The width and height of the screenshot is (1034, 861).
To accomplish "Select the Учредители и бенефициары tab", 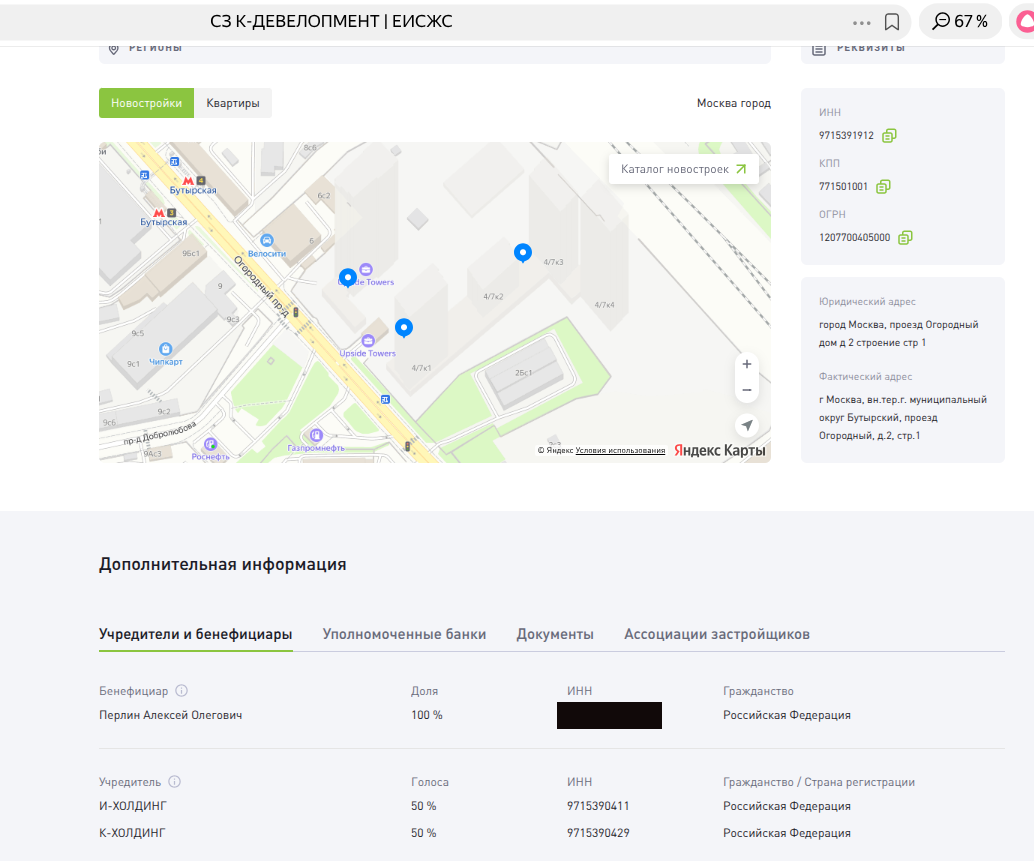I will (x=195, y=634).
